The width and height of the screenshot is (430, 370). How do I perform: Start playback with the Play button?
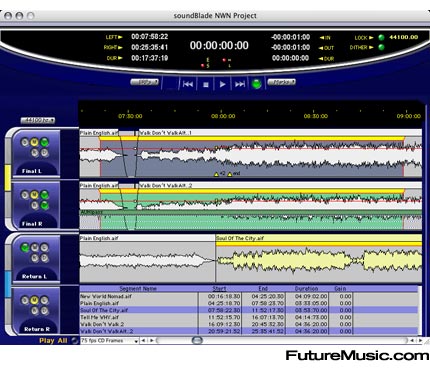(x=222, y=84)
